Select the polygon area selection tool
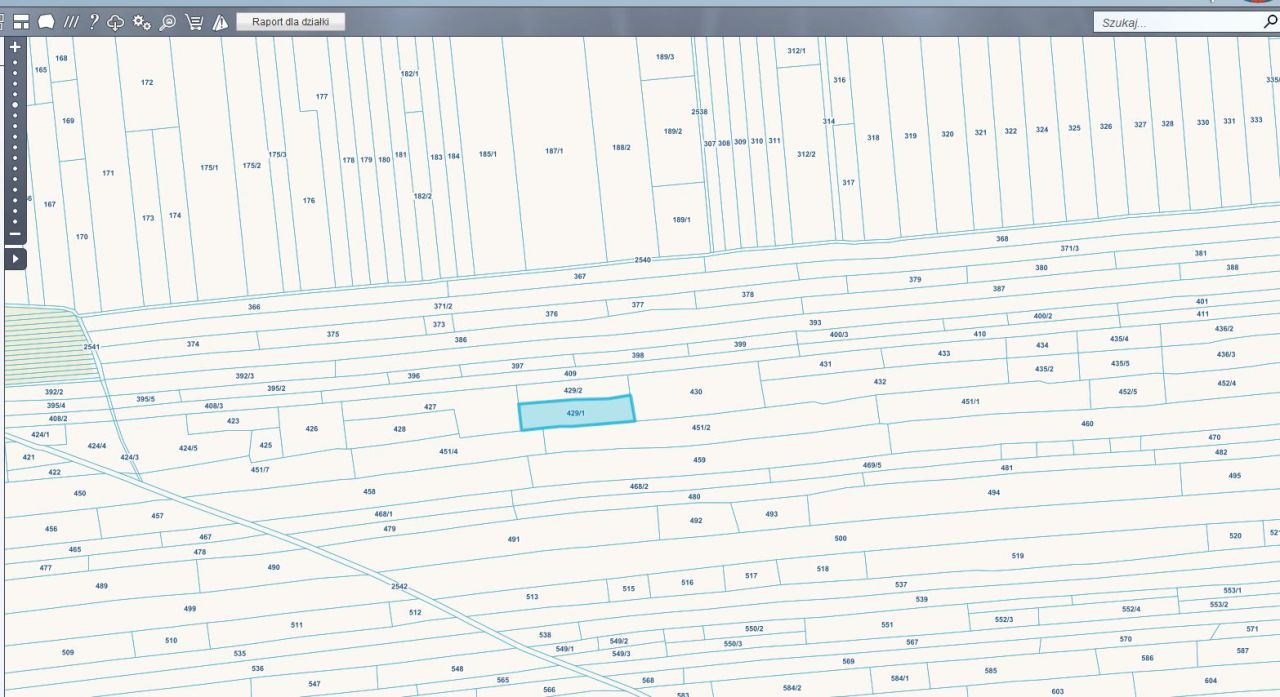The width and height of the screenshot is (1280, 697). pos(45,21)
